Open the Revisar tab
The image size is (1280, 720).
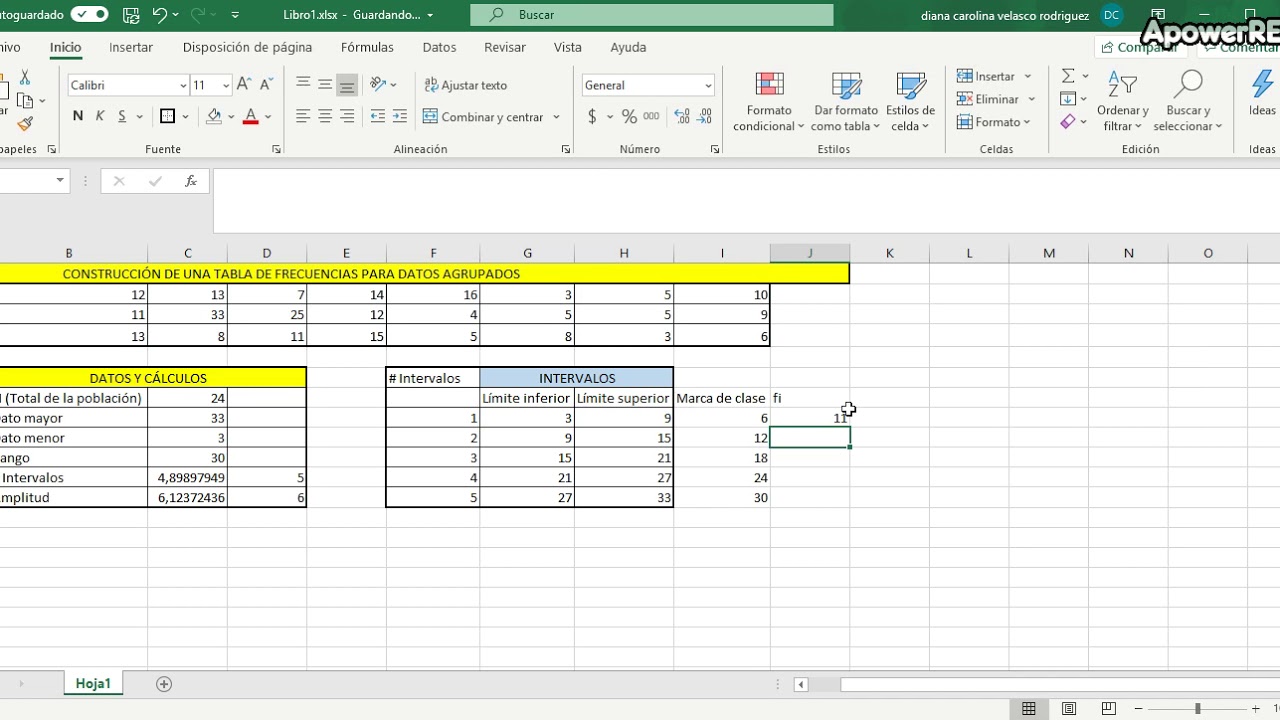tap(505, 47)
